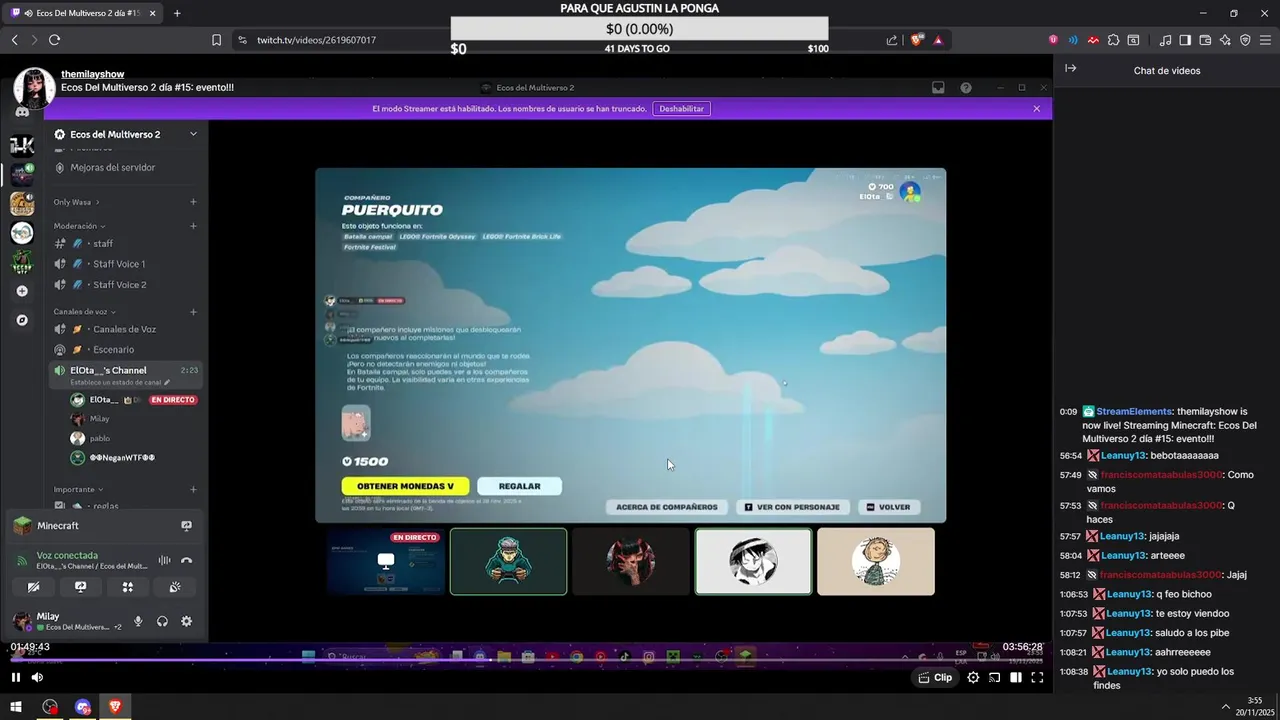The width and height of the screenshot is (1280, 720).
Task: Open the Discord soundboard
Action: 175,587
